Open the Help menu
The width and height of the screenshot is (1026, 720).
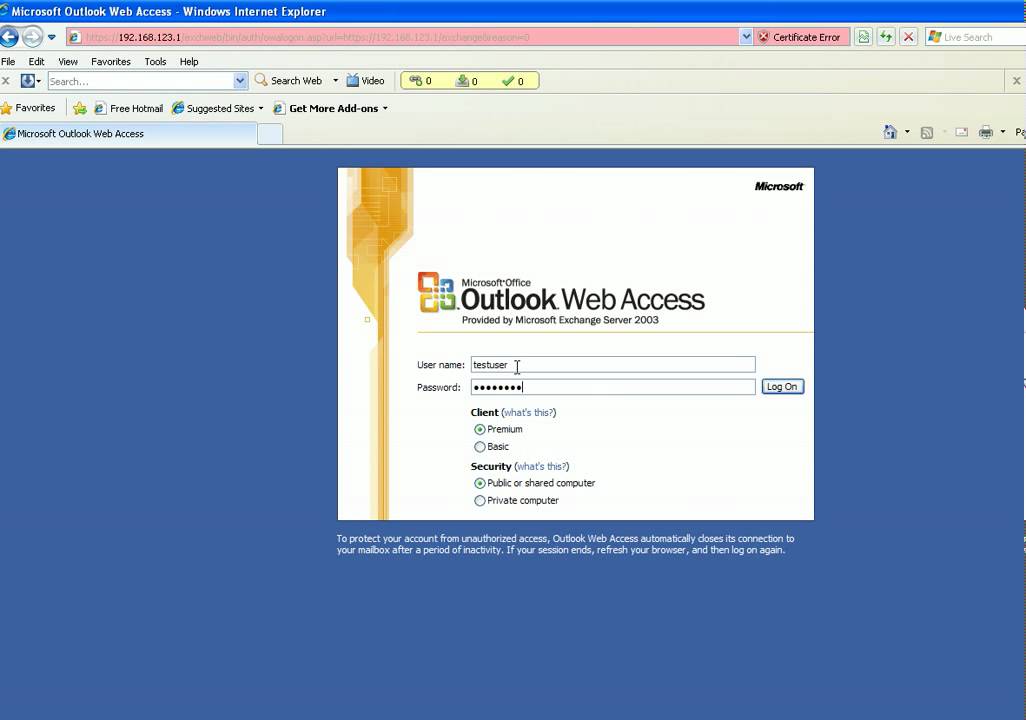coord(189,62)
